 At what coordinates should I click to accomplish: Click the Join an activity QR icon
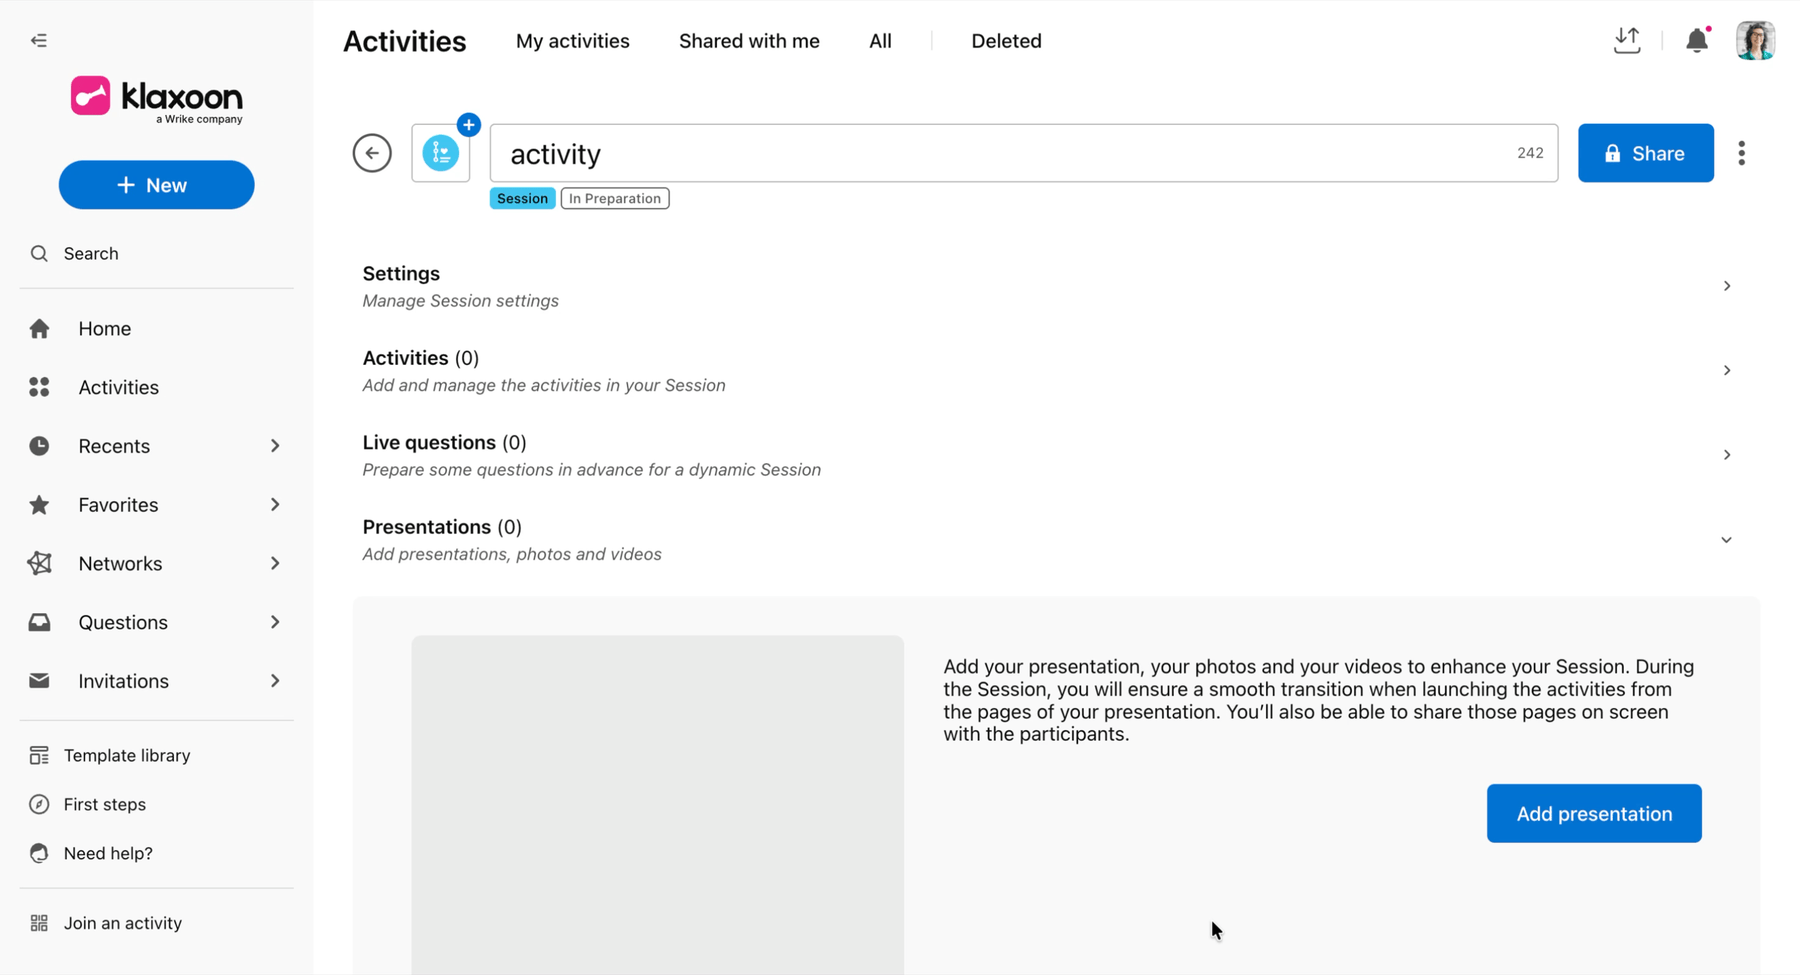[39, 923]
